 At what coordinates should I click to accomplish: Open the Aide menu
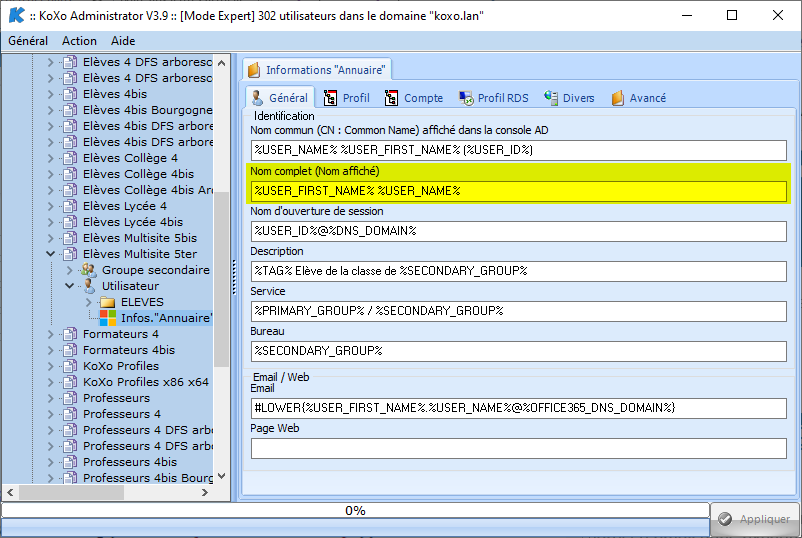coord(123,41)
